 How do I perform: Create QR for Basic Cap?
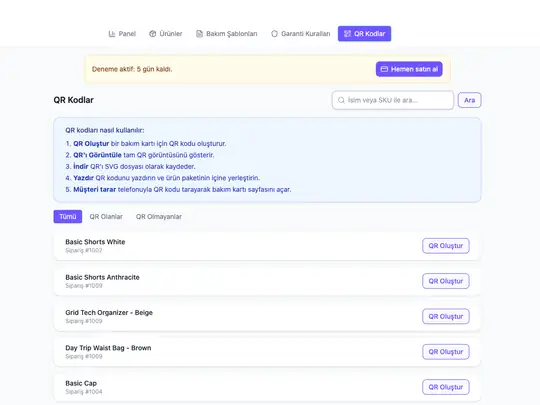[446, 387]
